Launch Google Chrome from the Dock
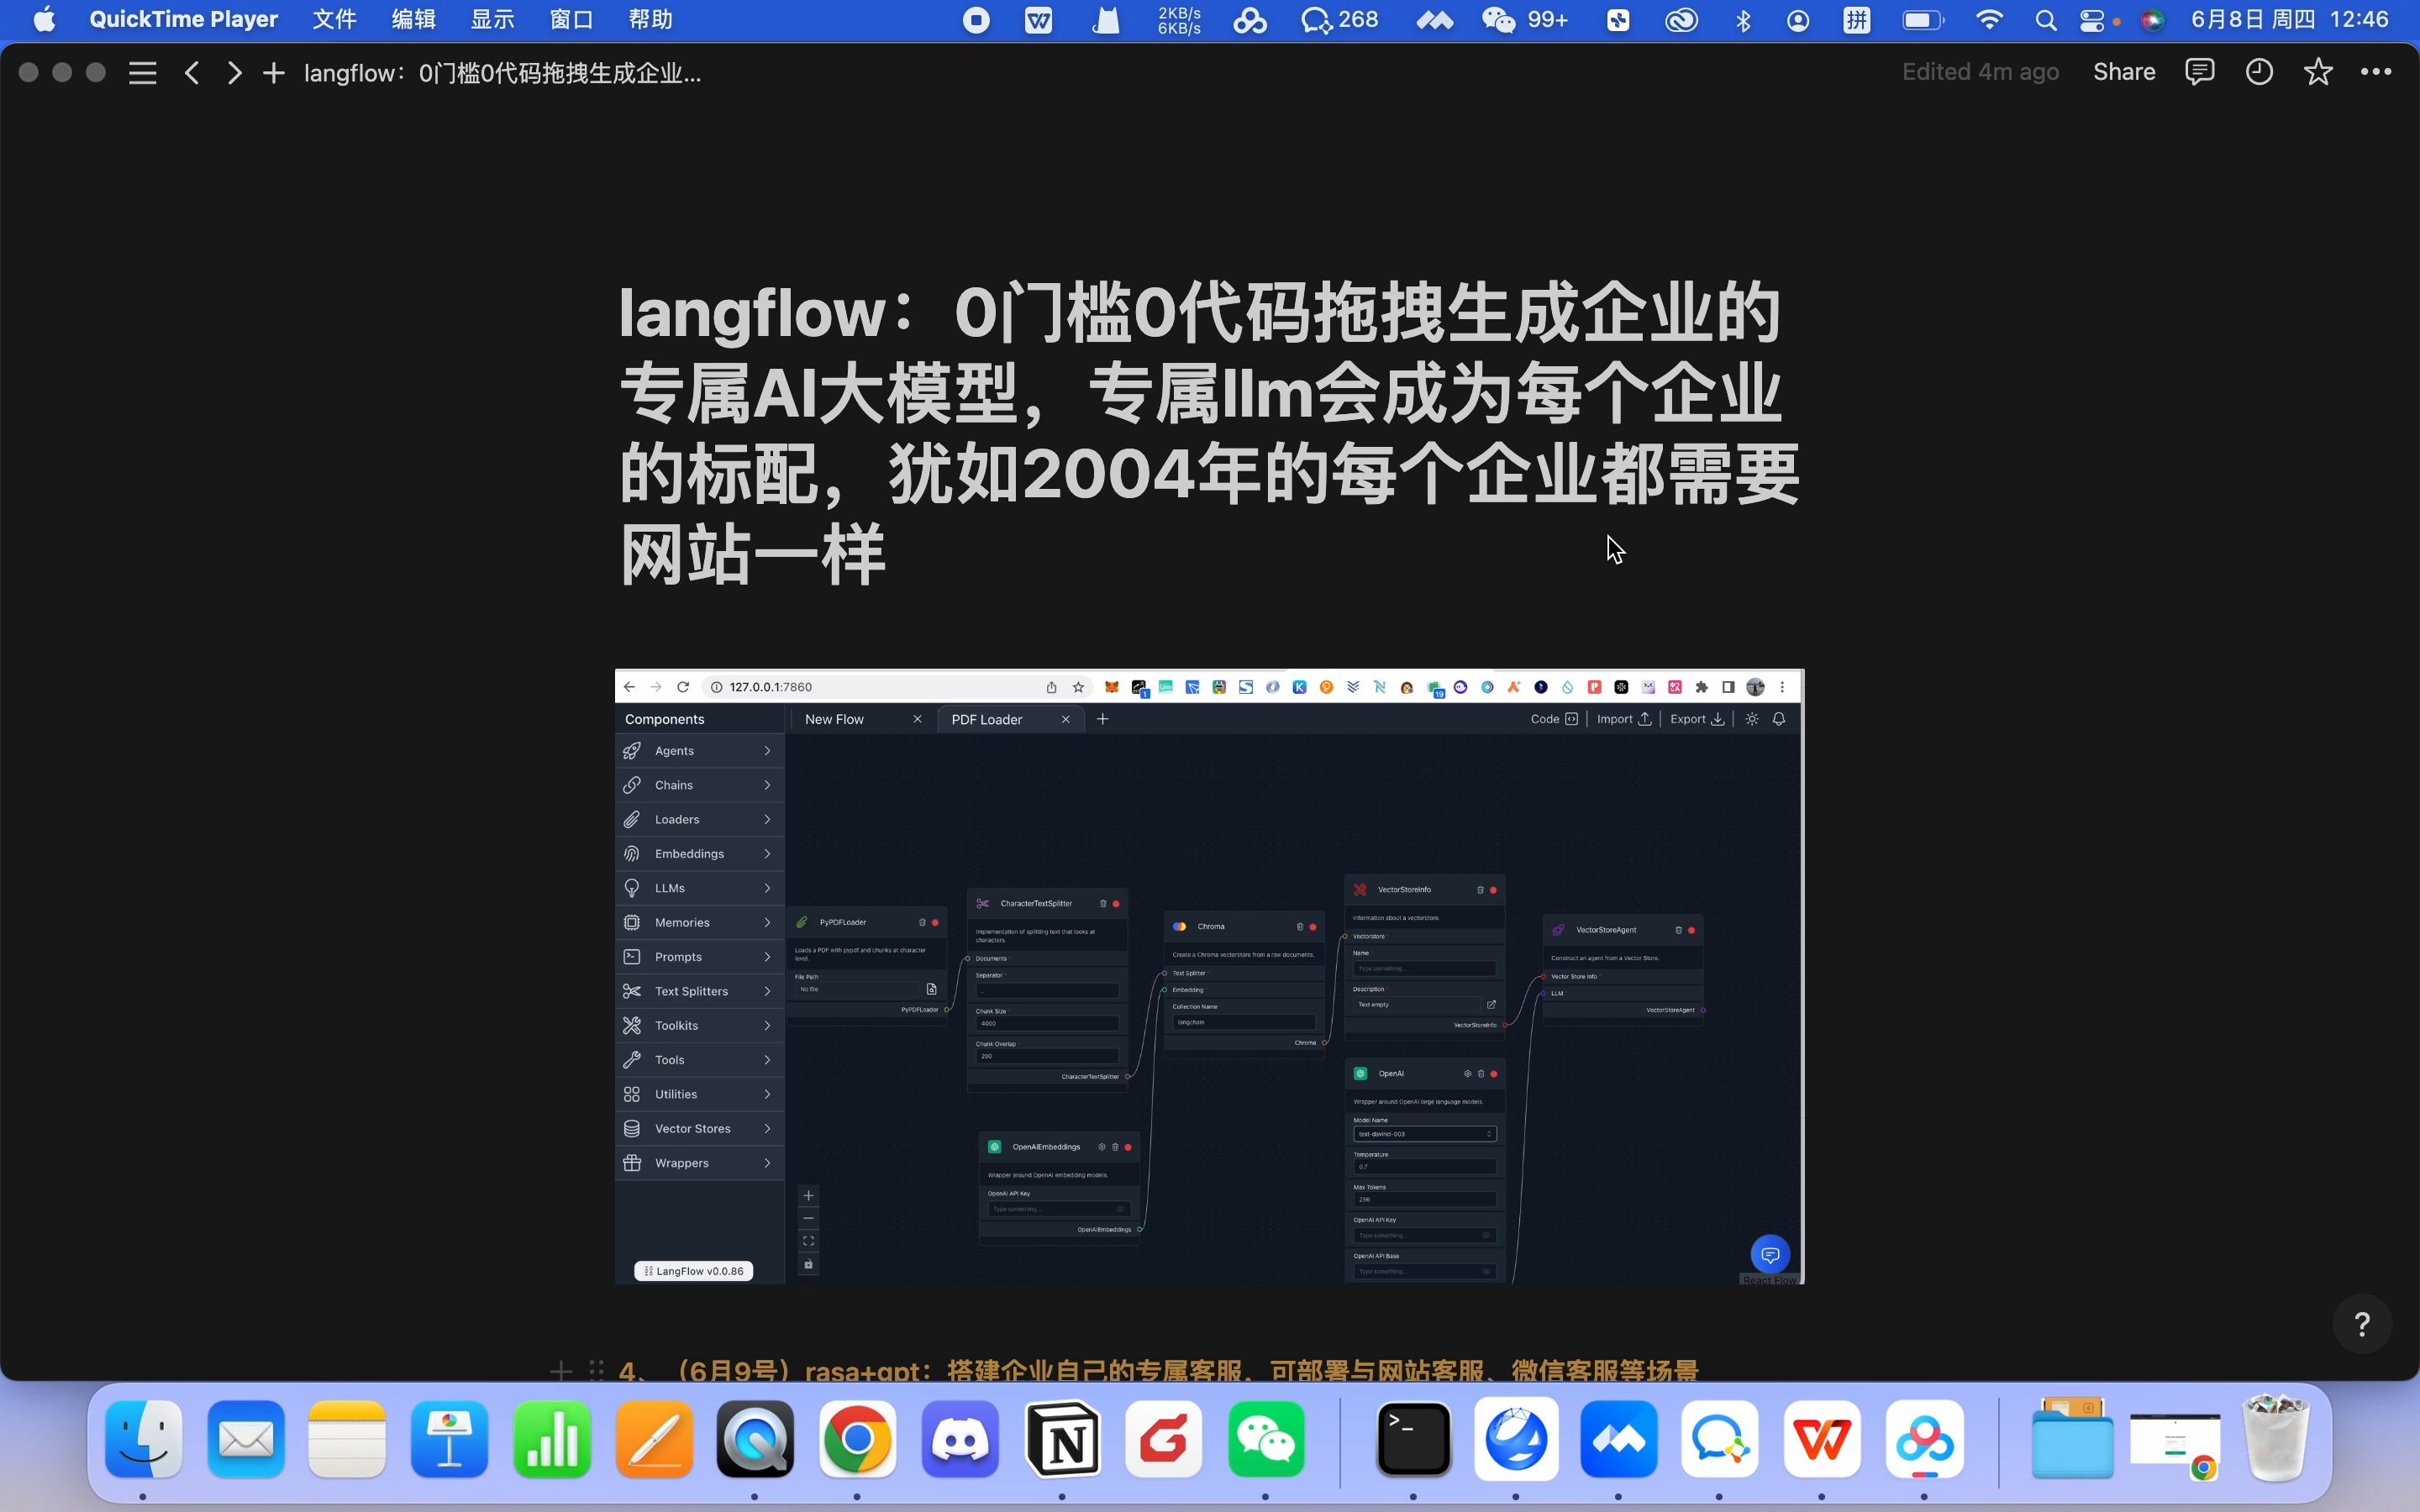2420x1512 pixels. [x=857, y=1440]
